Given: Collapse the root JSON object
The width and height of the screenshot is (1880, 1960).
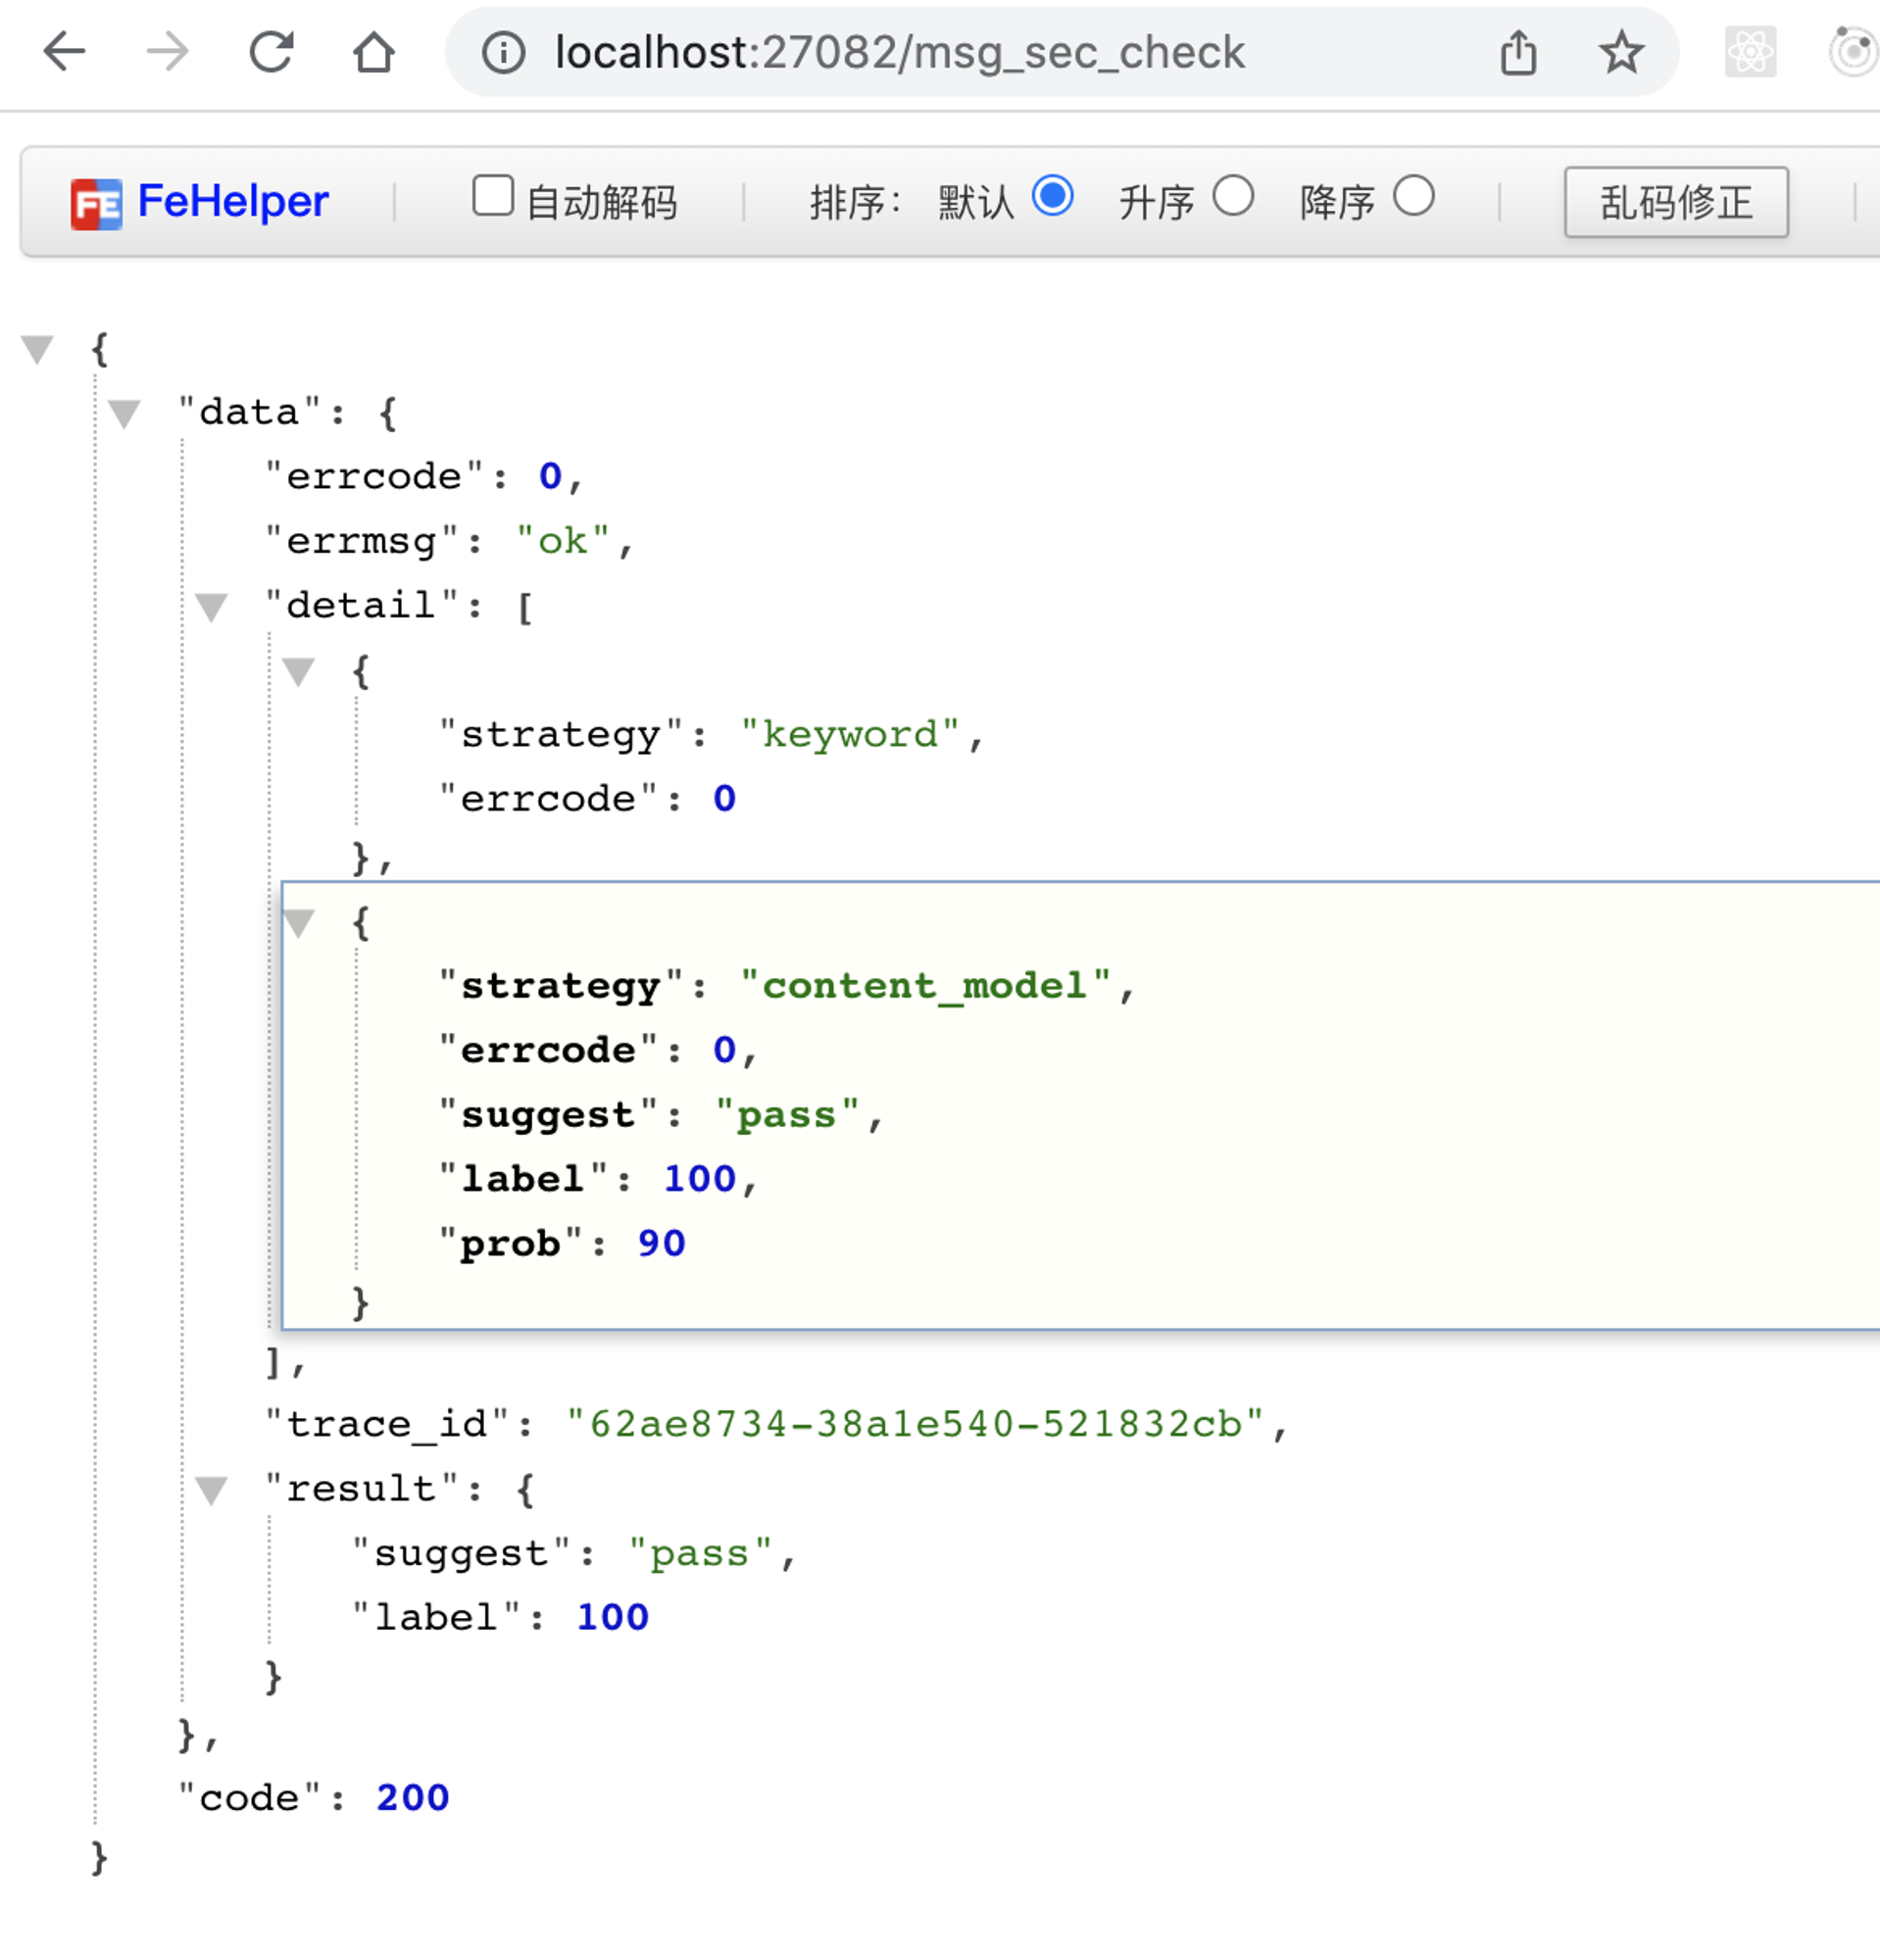Looking at the screenshot, I should [x=38, y=349].
